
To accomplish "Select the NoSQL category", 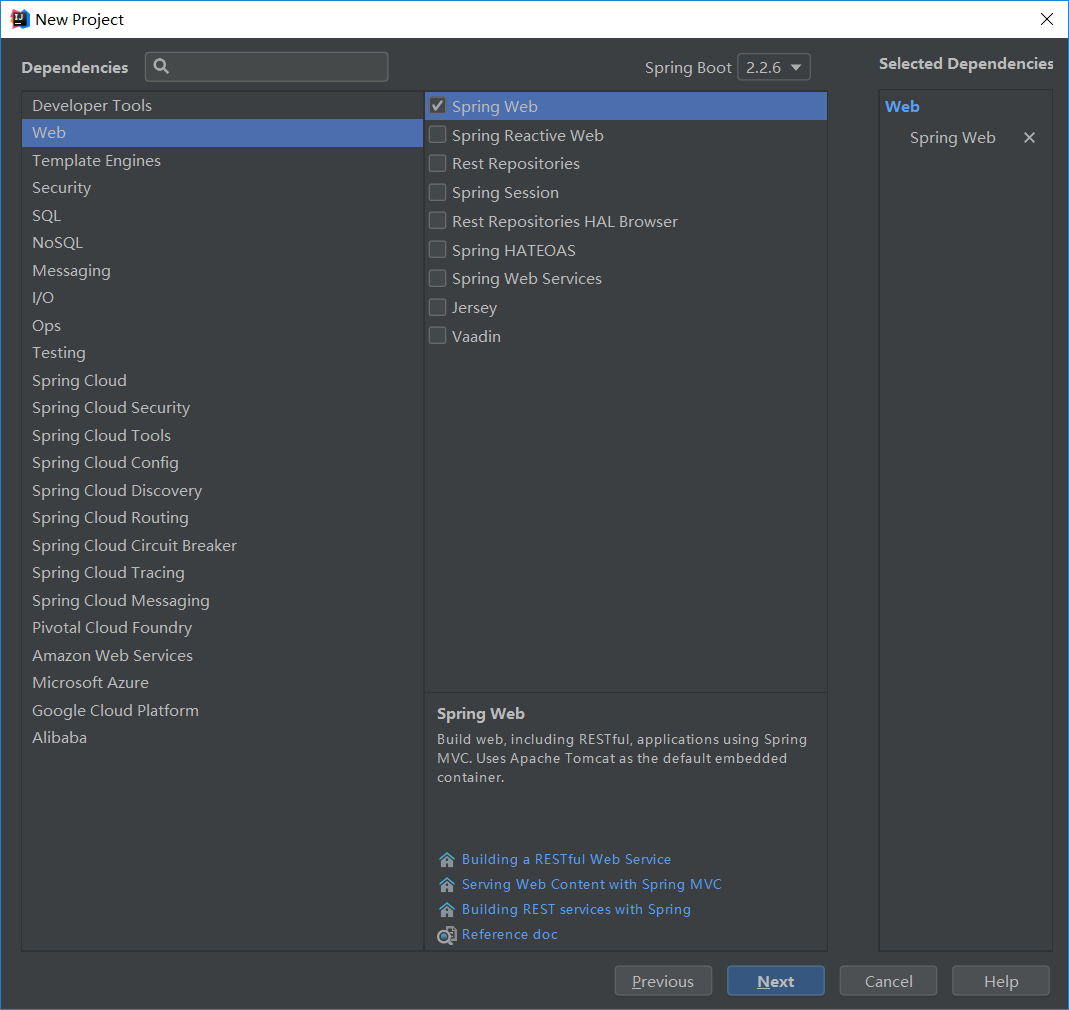I will tap(222, 243).
